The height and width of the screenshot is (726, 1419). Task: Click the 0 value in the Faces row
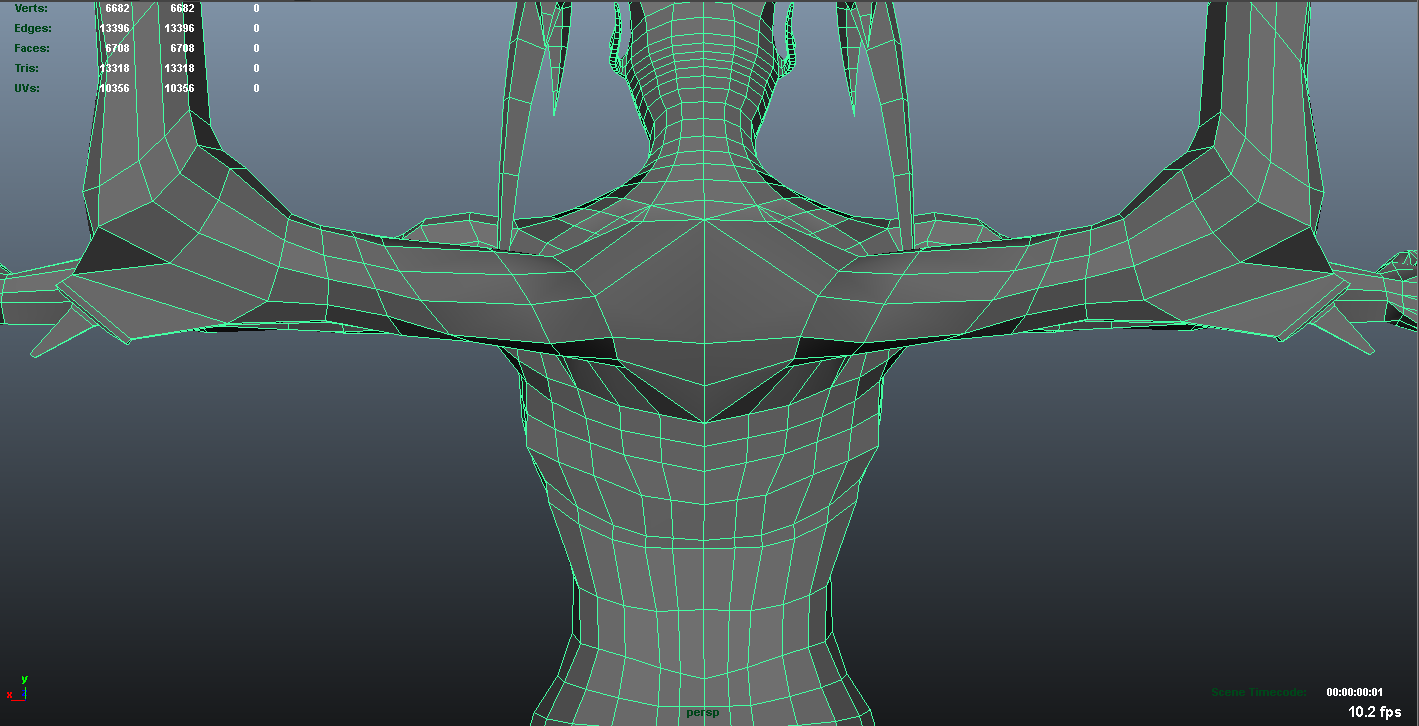click(x=256, y=48)
